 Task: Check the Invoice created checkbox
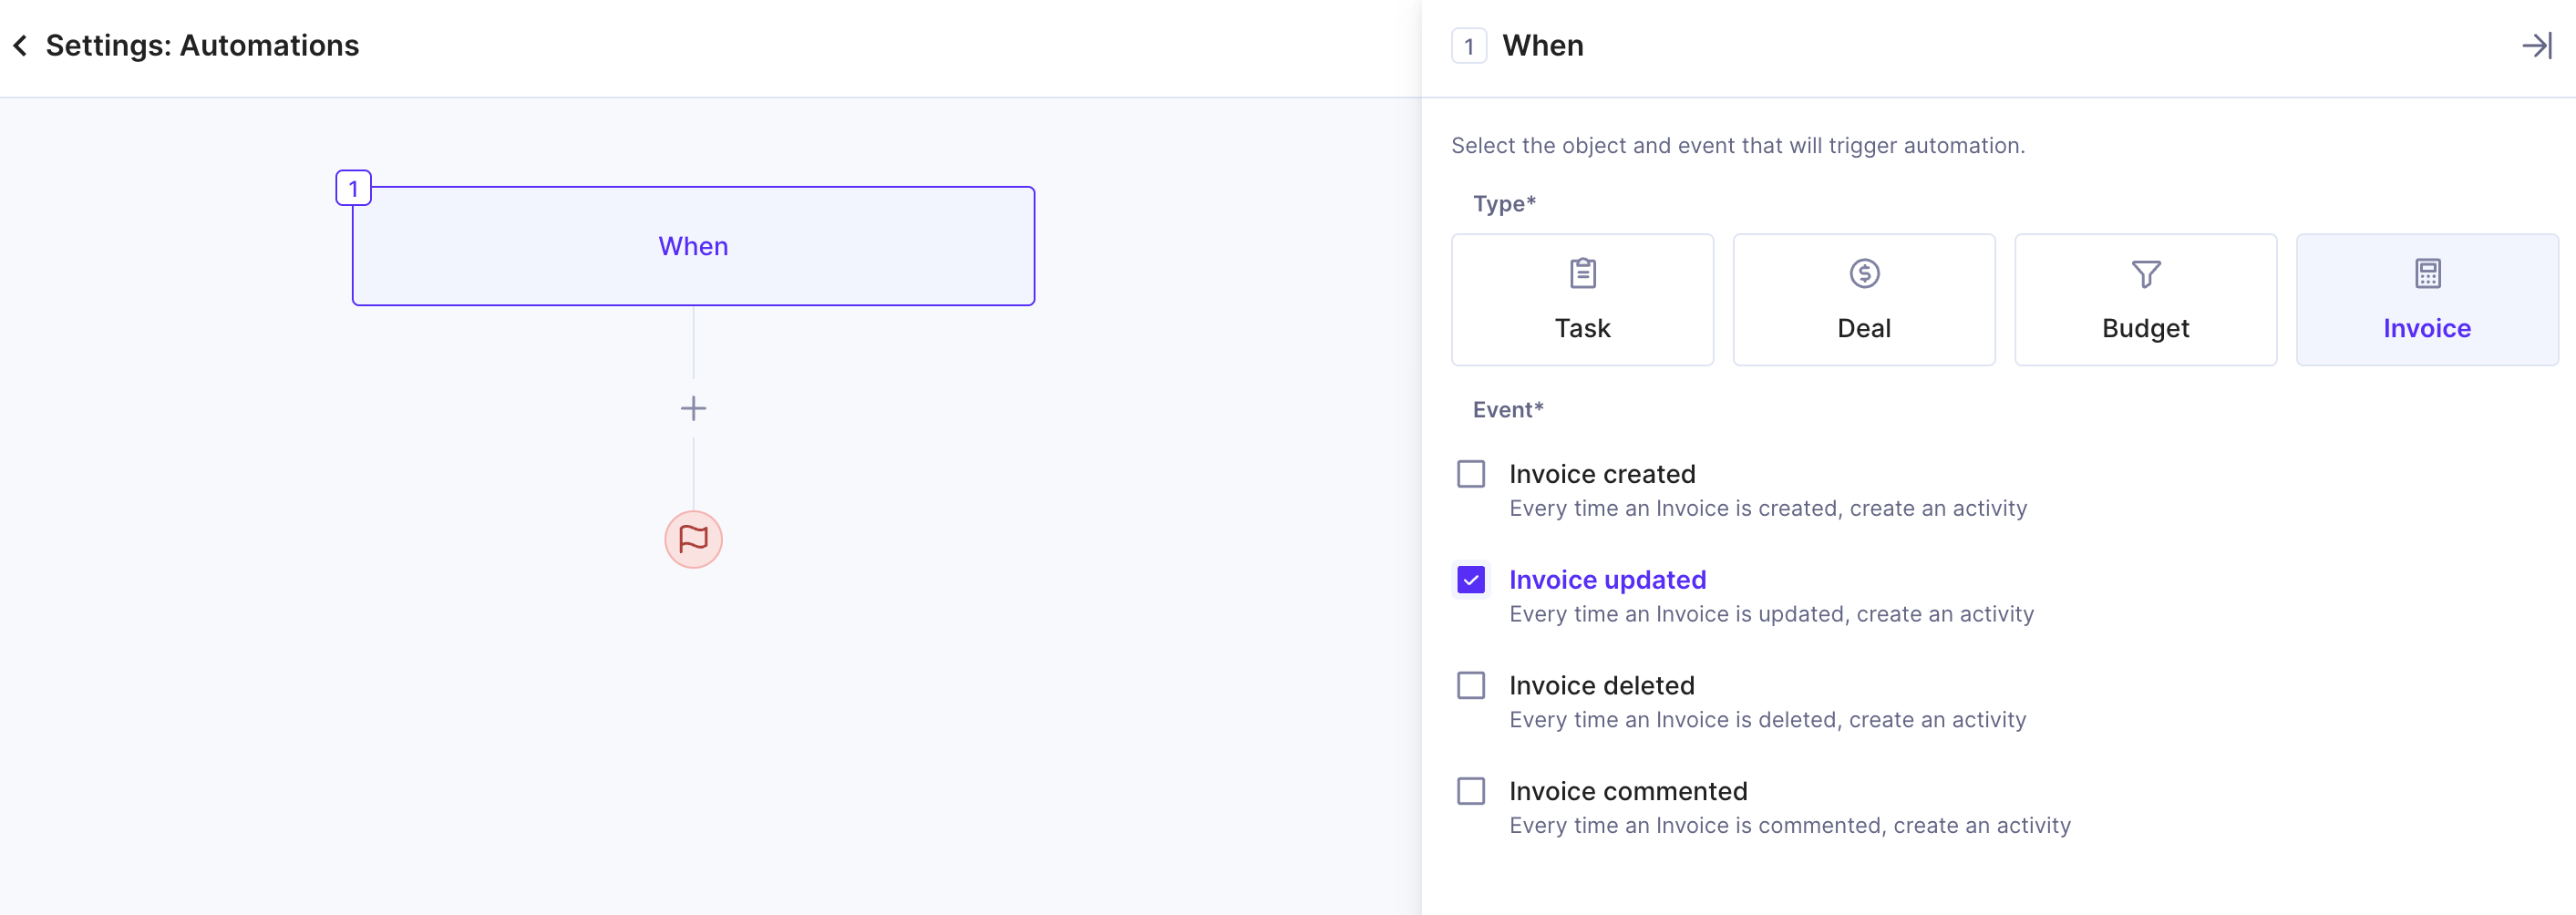[1470, 473]
